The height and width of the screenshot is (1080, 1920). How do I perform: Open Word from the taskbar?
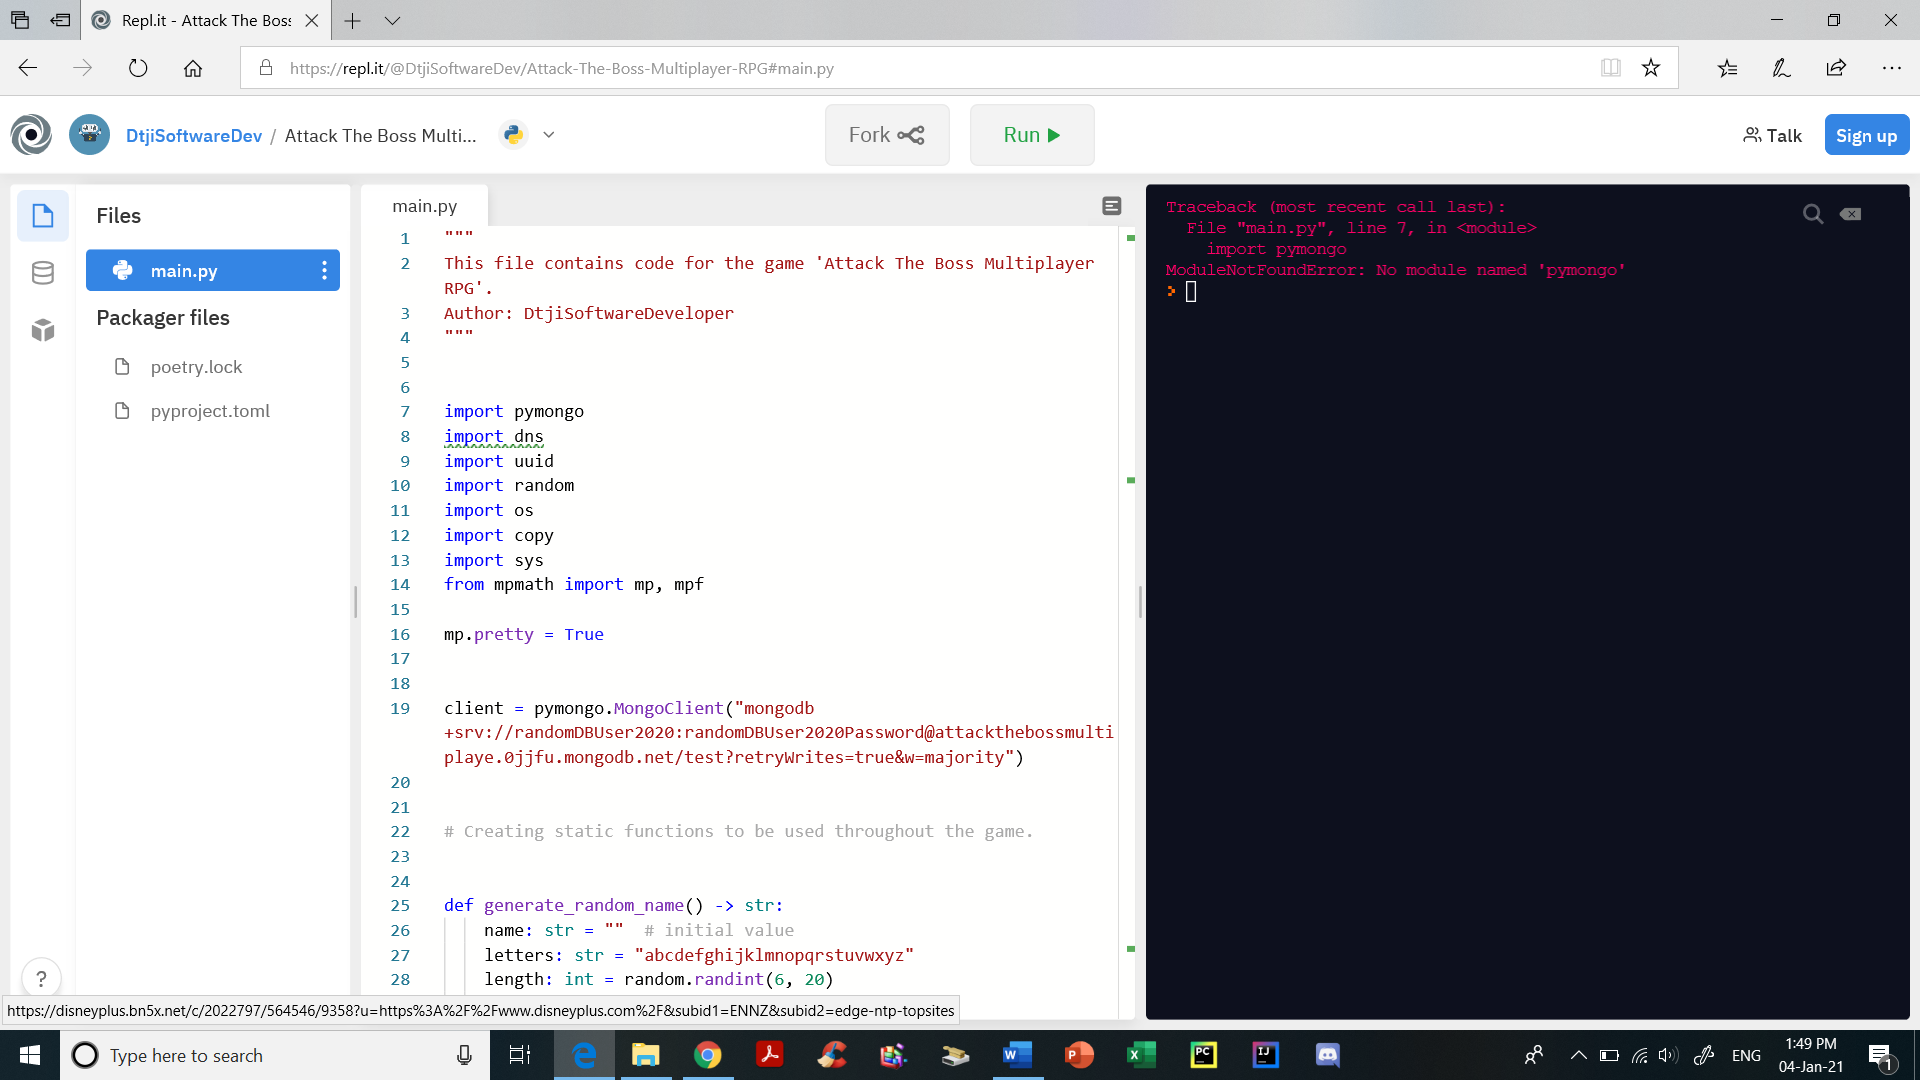1017,1055
